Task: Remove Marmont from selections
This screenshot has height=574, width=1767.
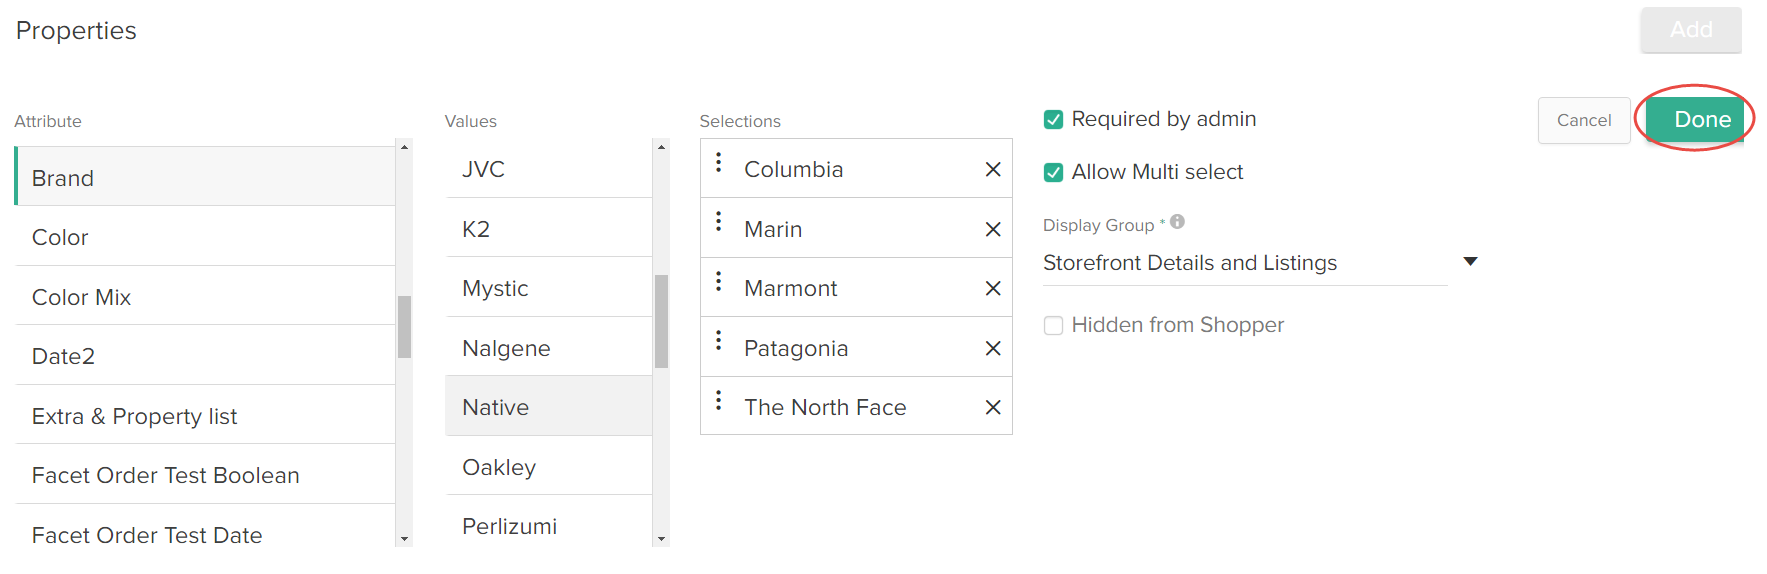Action: point(992,288)
